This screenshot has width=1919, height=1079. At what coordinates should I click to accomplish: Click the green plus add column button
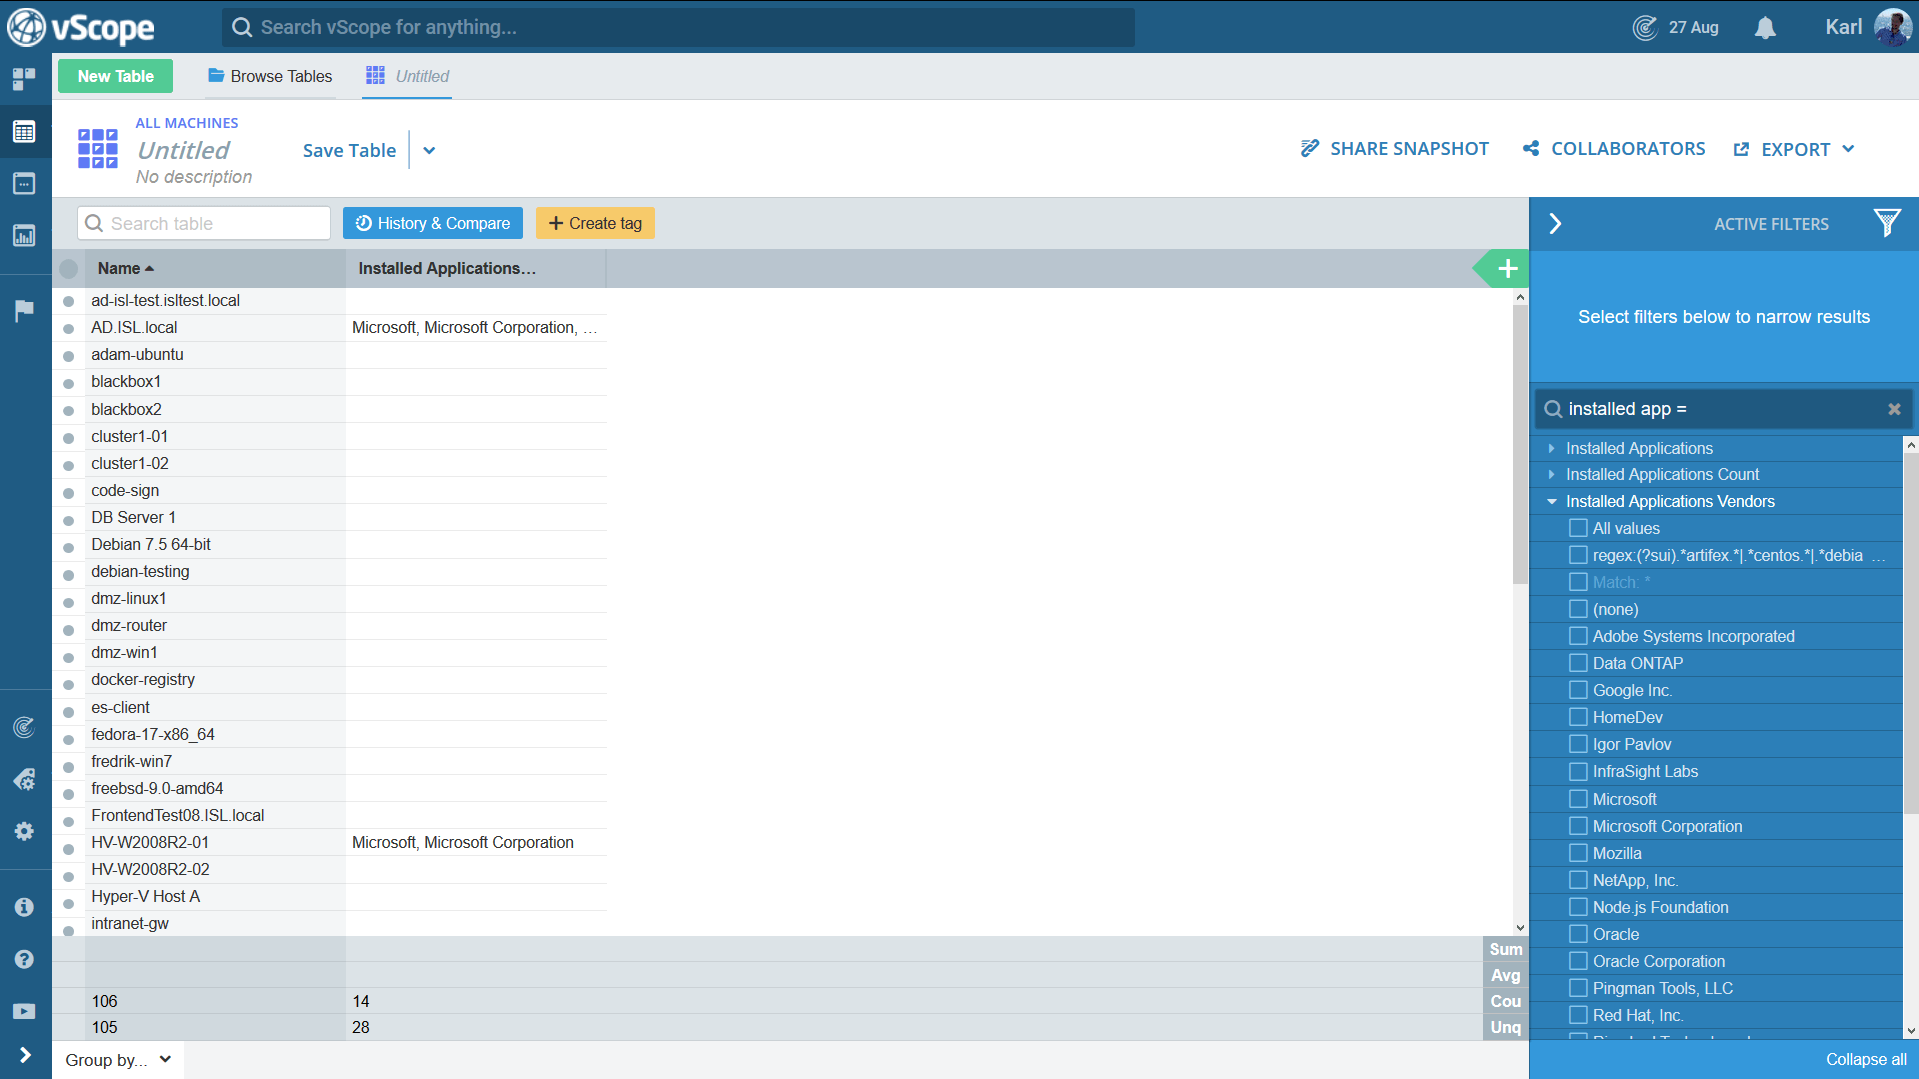pos(1507,268)
